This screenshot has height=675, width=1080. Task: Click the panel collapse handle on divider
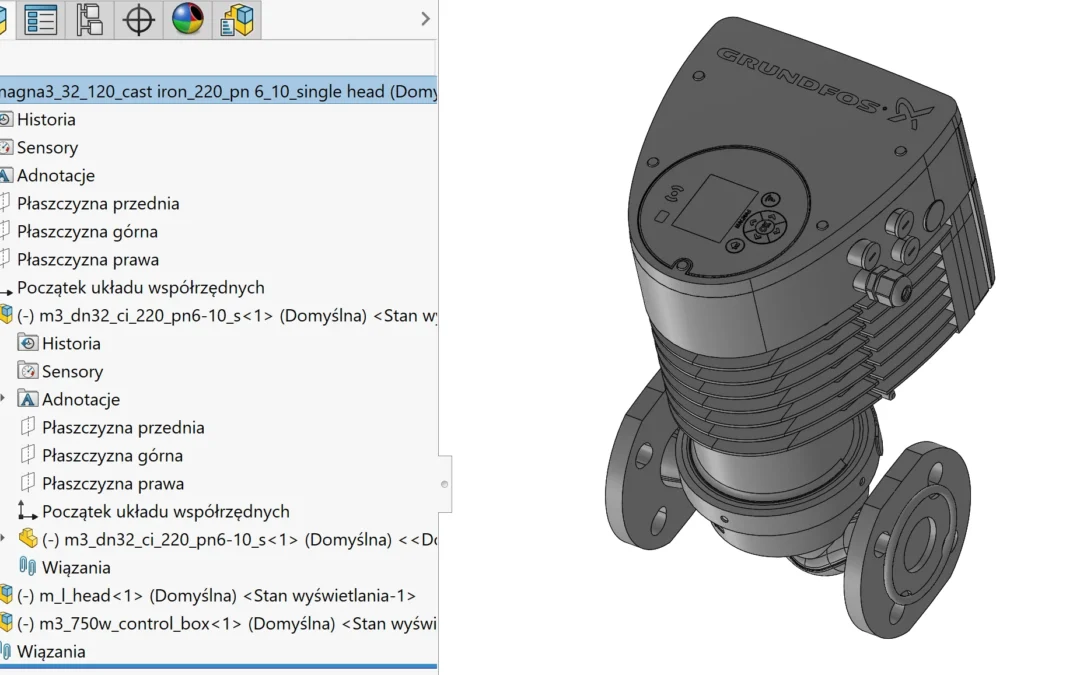pyautogui.click(x=445, y=484)
